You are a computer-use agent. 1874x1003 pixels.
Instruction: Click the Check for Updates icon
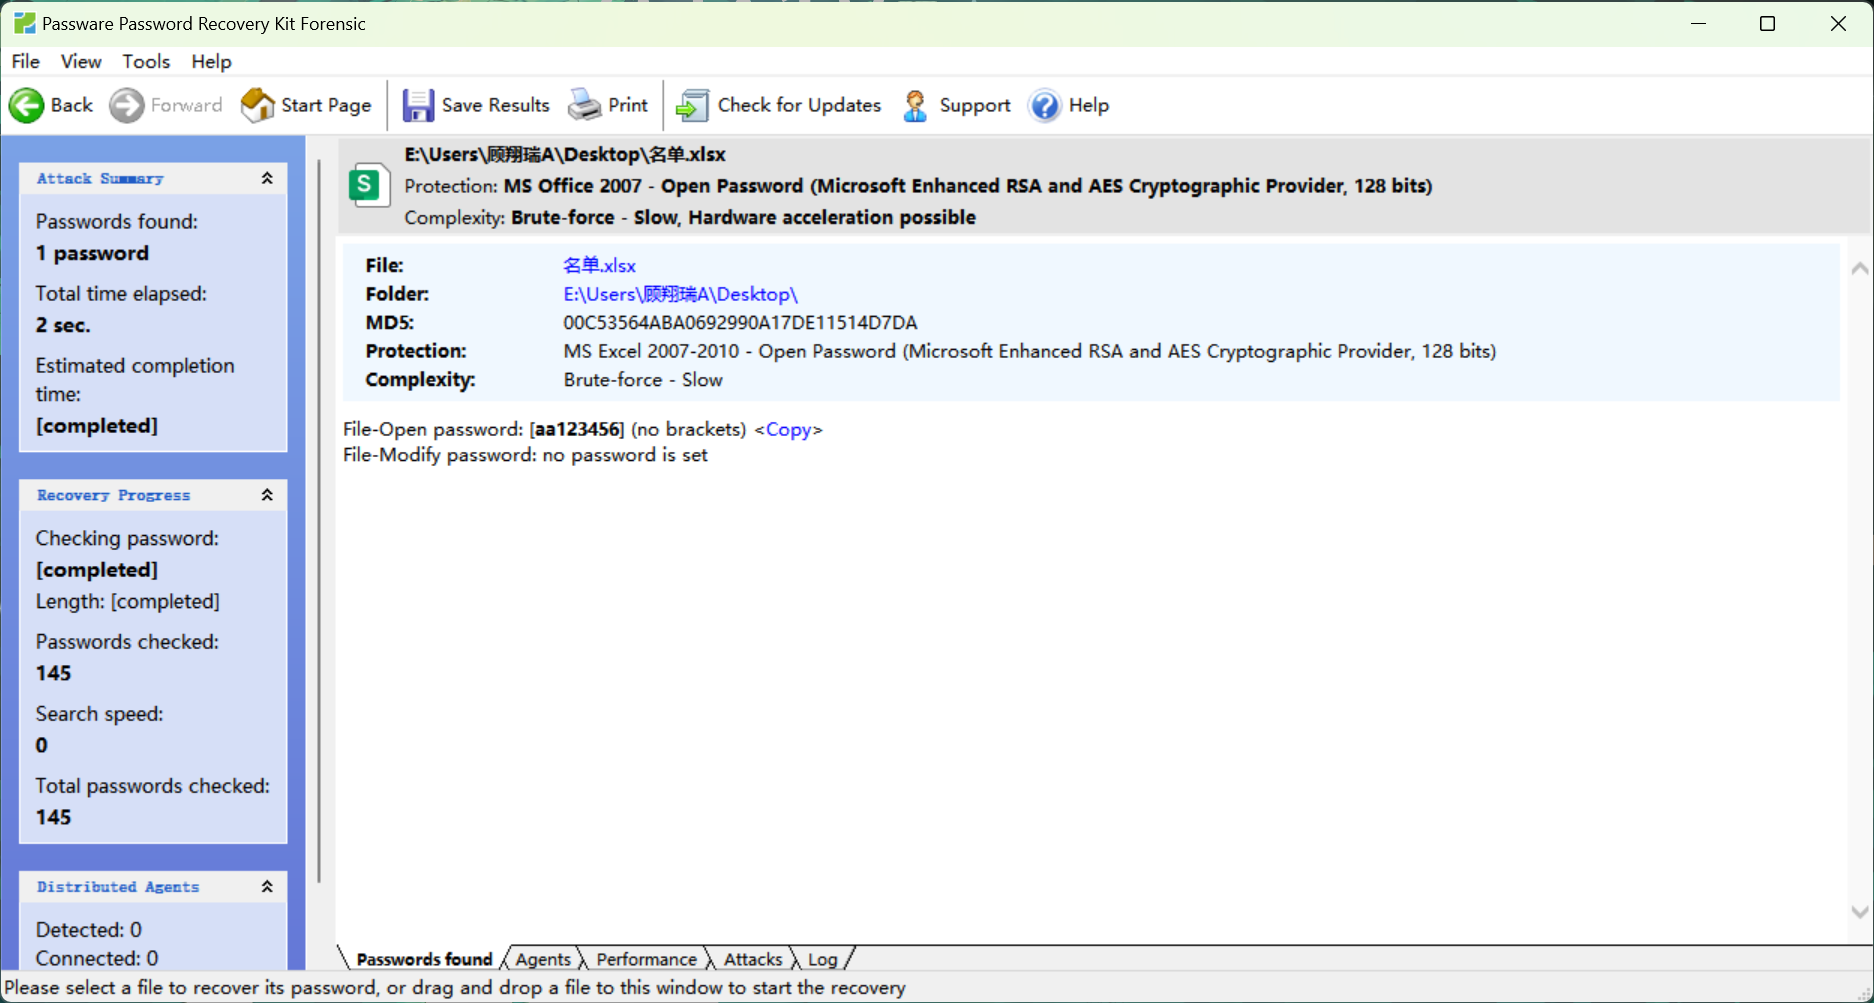click(692, 105)
